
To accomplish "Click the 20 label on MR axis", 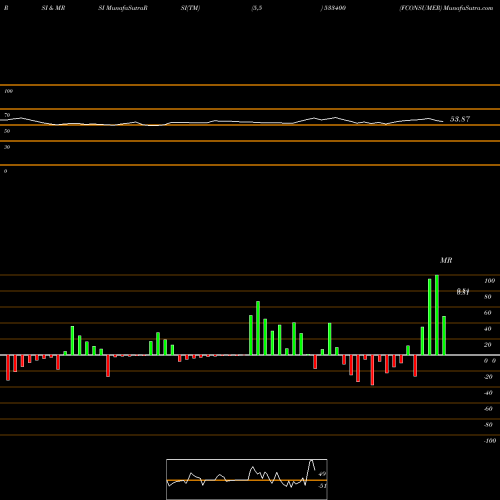I will click(x=488, y=345).
